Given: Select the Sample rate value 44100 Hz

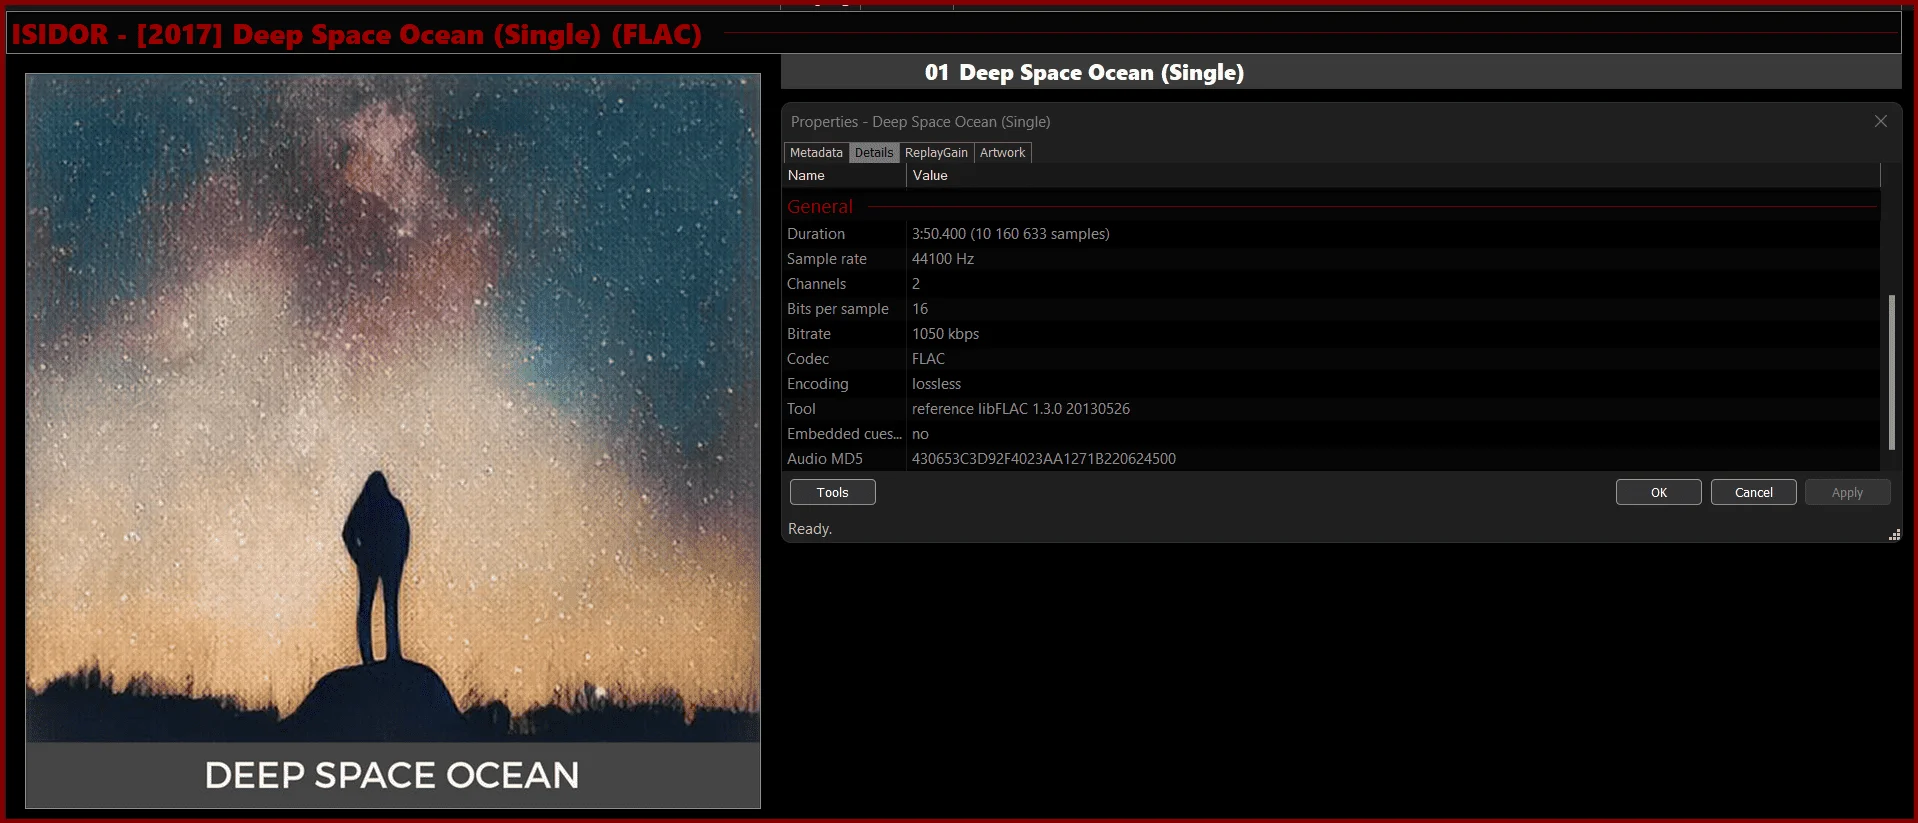Looking at the screenshot, I should coord(943,259).
